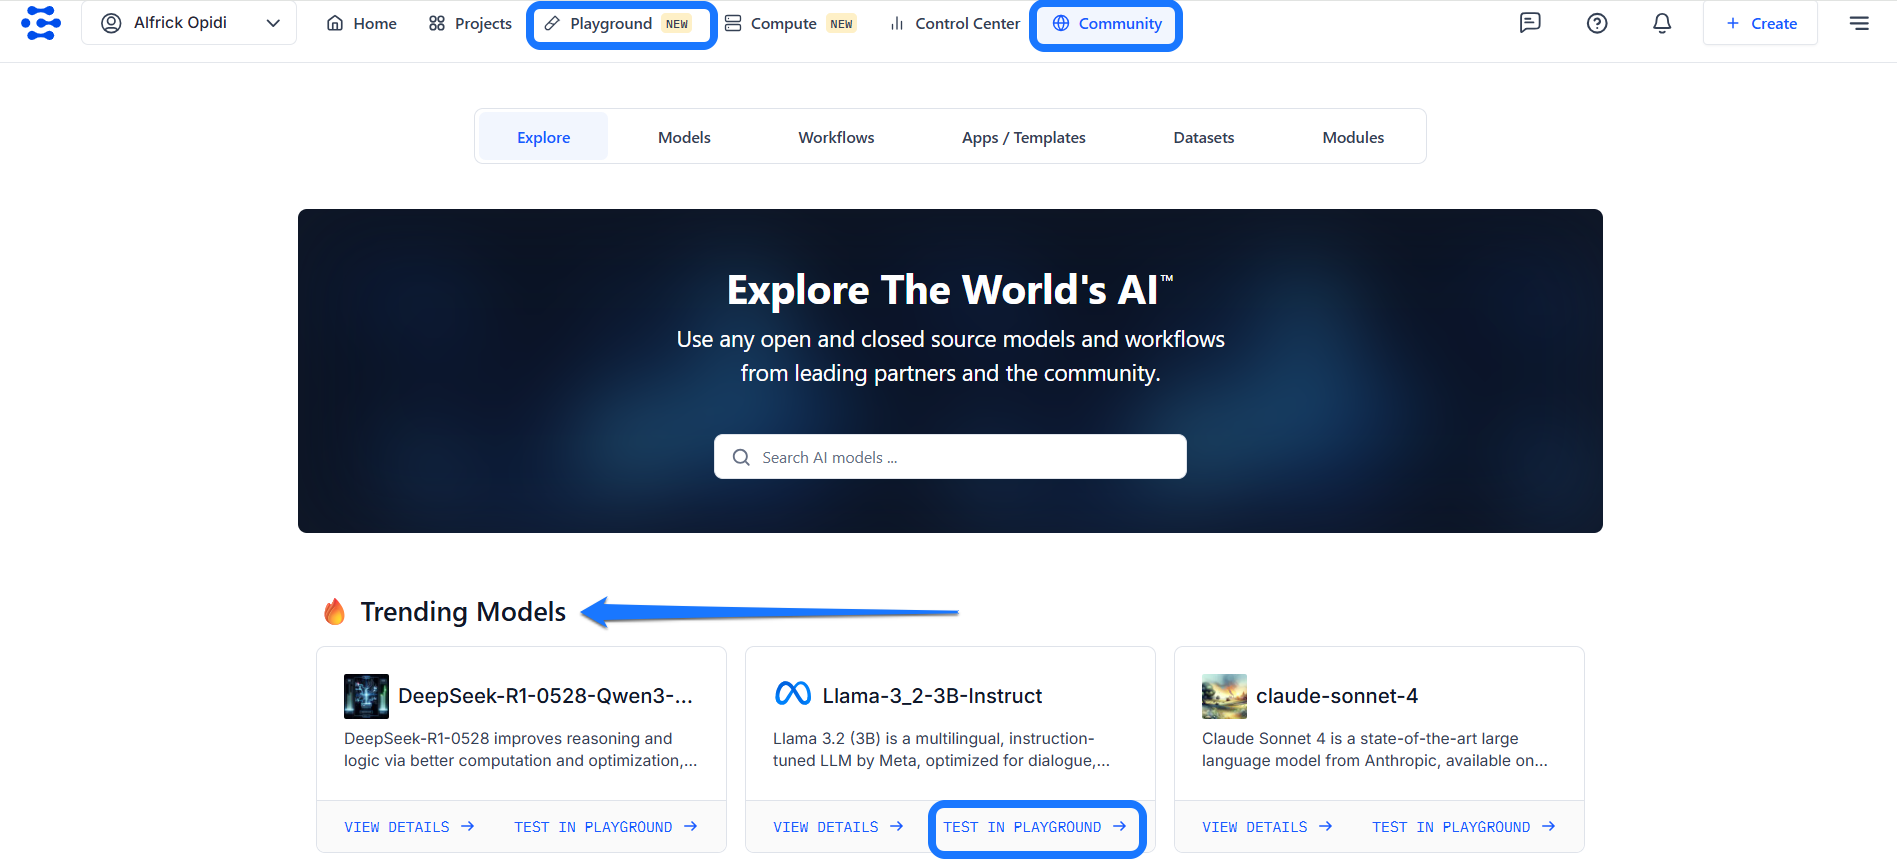Click the DeepSeek-R1 model thumbnail image
The image size is (1897, 864).
click(366, 696)
